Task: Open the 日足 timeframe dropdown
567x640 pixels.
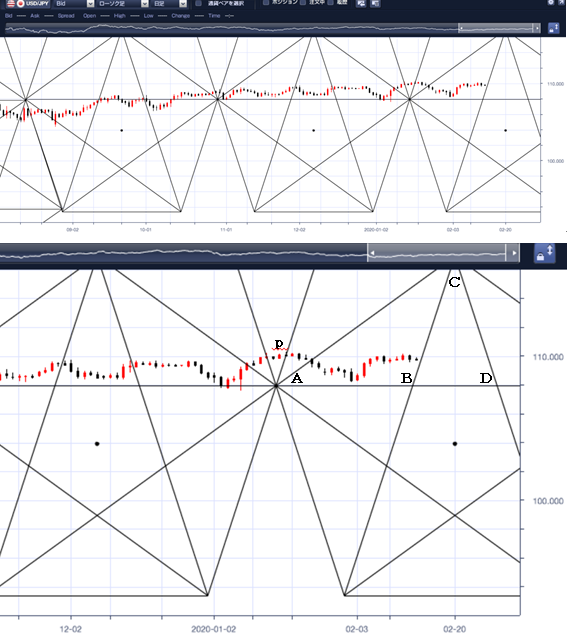Action: (x=169, y=3)
